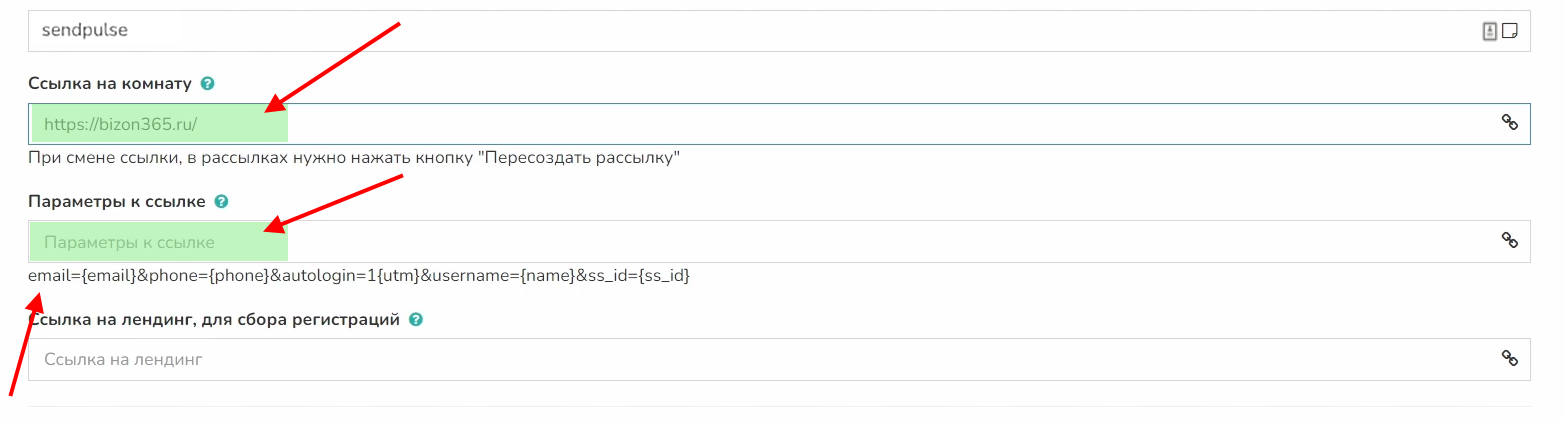Focus the sendpulse text field

[x=700, y=31]
